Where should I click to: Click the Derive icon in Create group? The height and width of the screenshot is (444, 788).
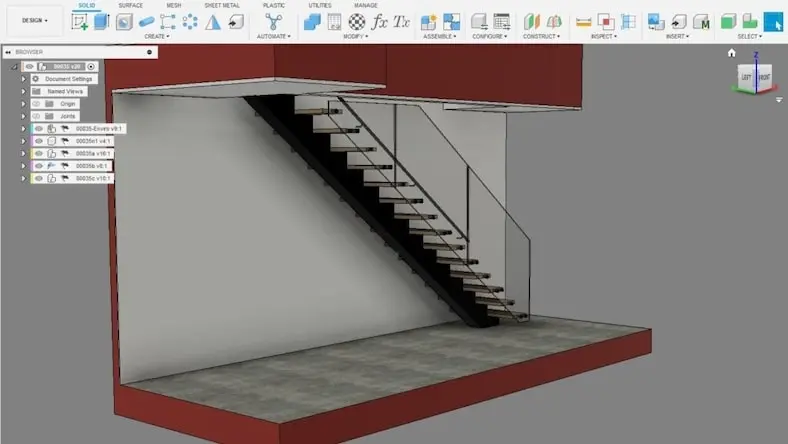pos(235,22)
